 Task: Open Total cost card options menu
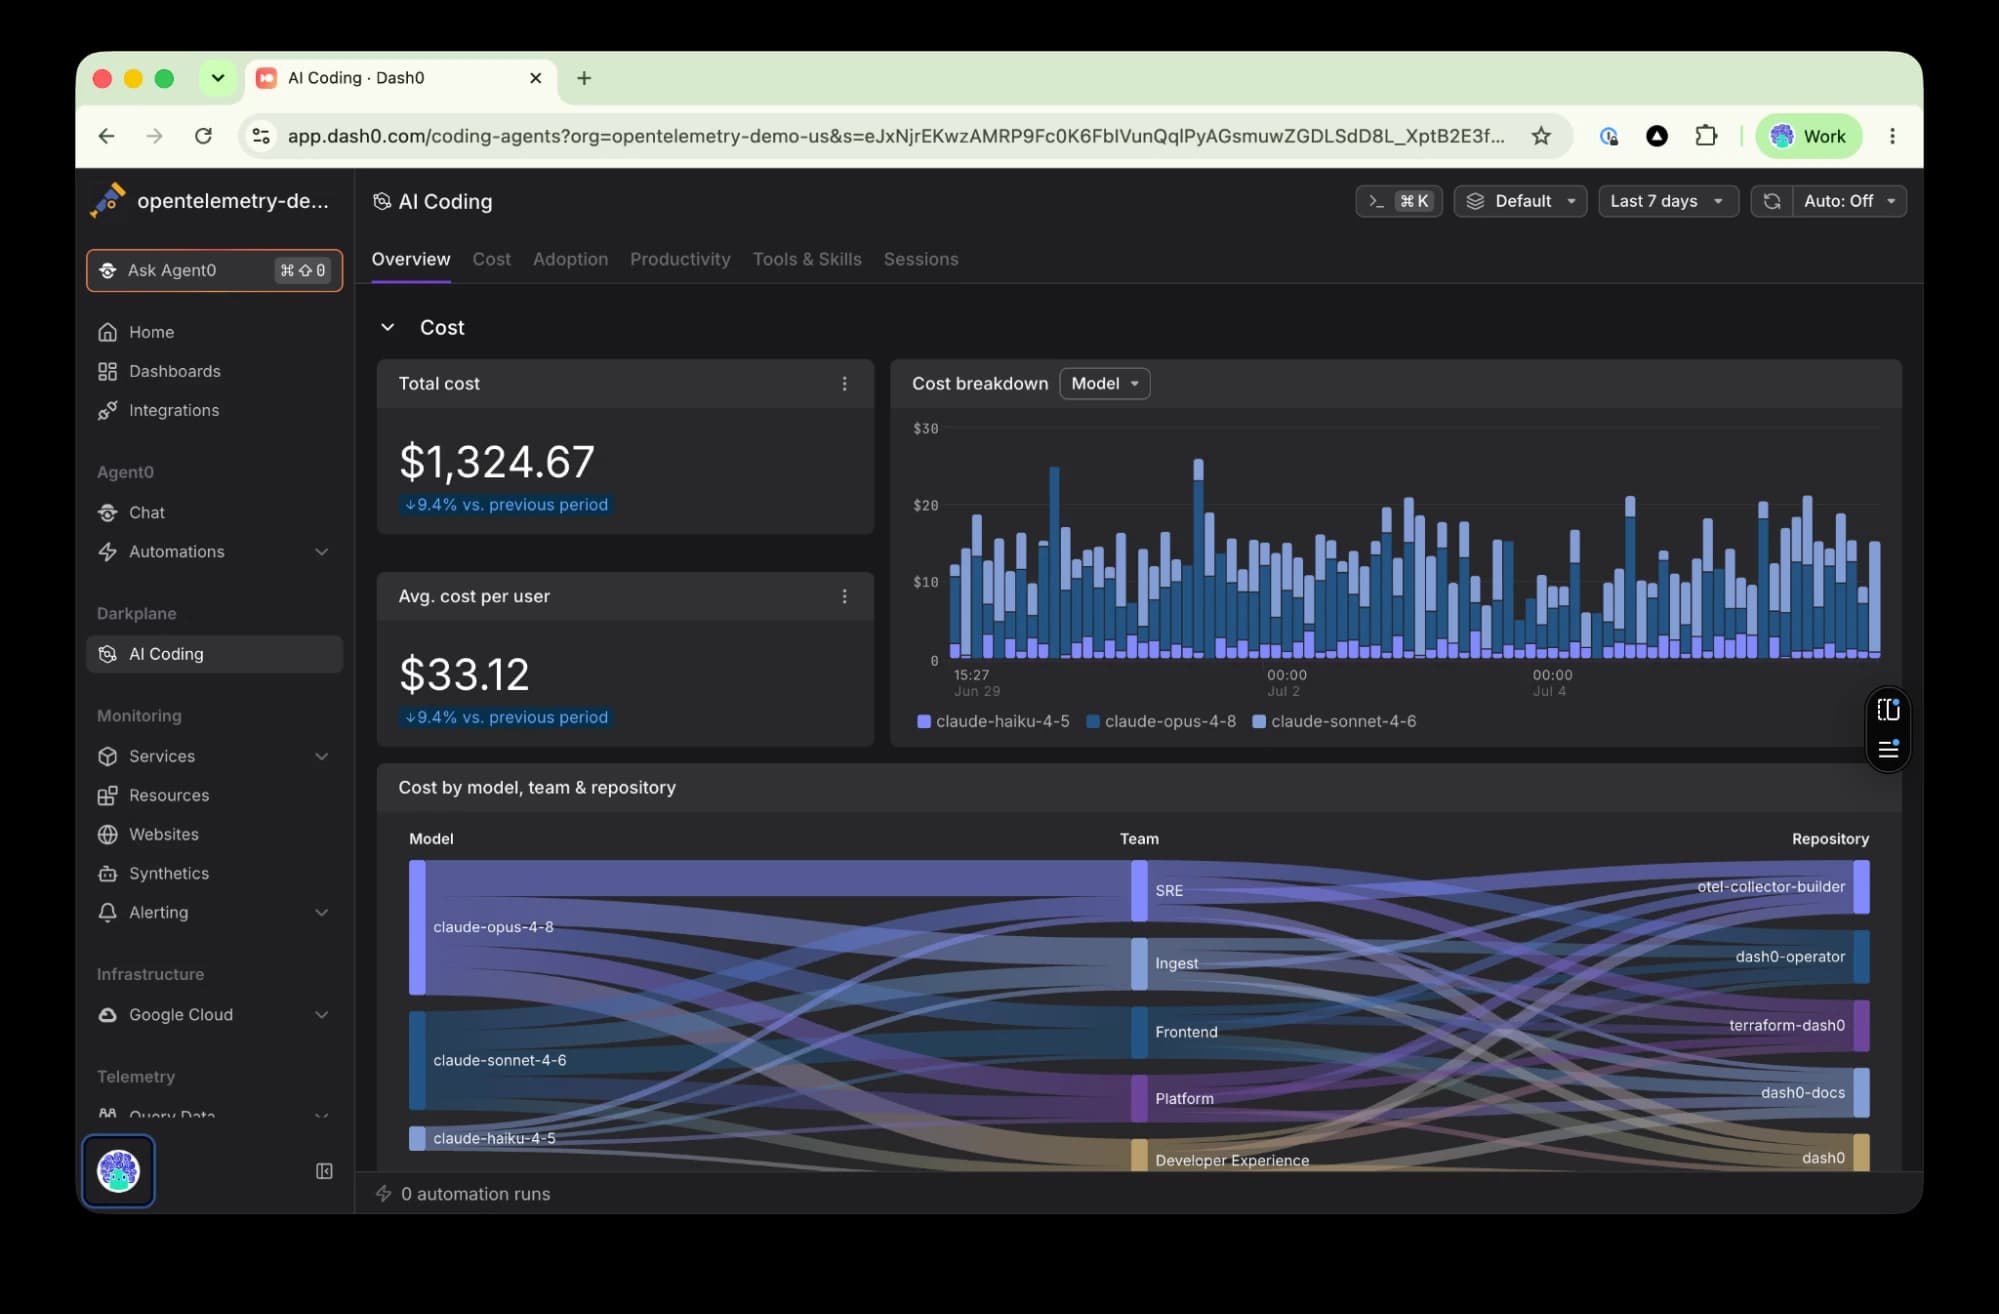[x=844, y=384]
